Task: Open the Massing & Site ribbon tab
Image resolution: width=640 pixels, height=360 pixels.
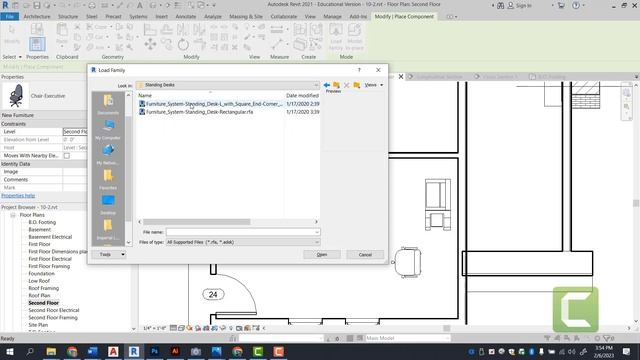Action: [246, 16]
